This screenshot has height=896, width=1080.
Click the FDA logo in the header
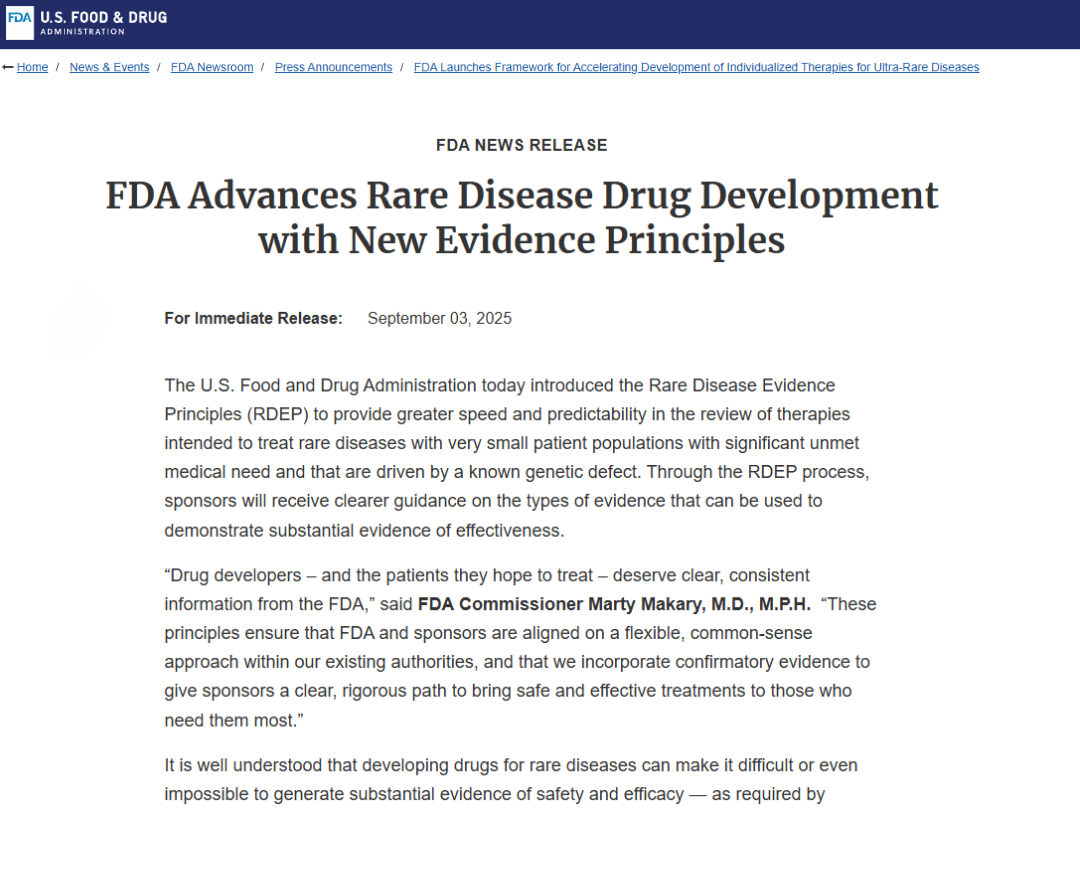point(19,22)
